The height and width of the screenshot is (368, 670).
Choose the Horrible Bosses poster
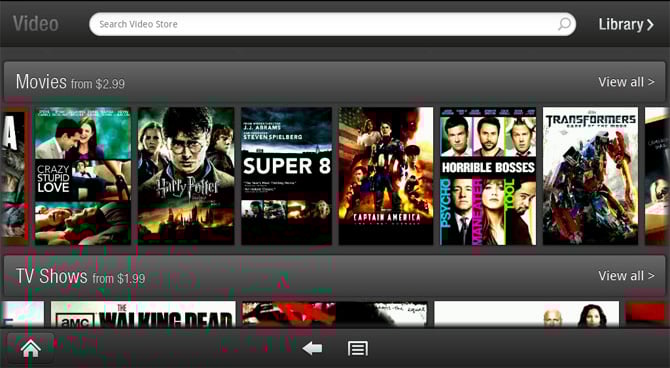tap(488, 176)
